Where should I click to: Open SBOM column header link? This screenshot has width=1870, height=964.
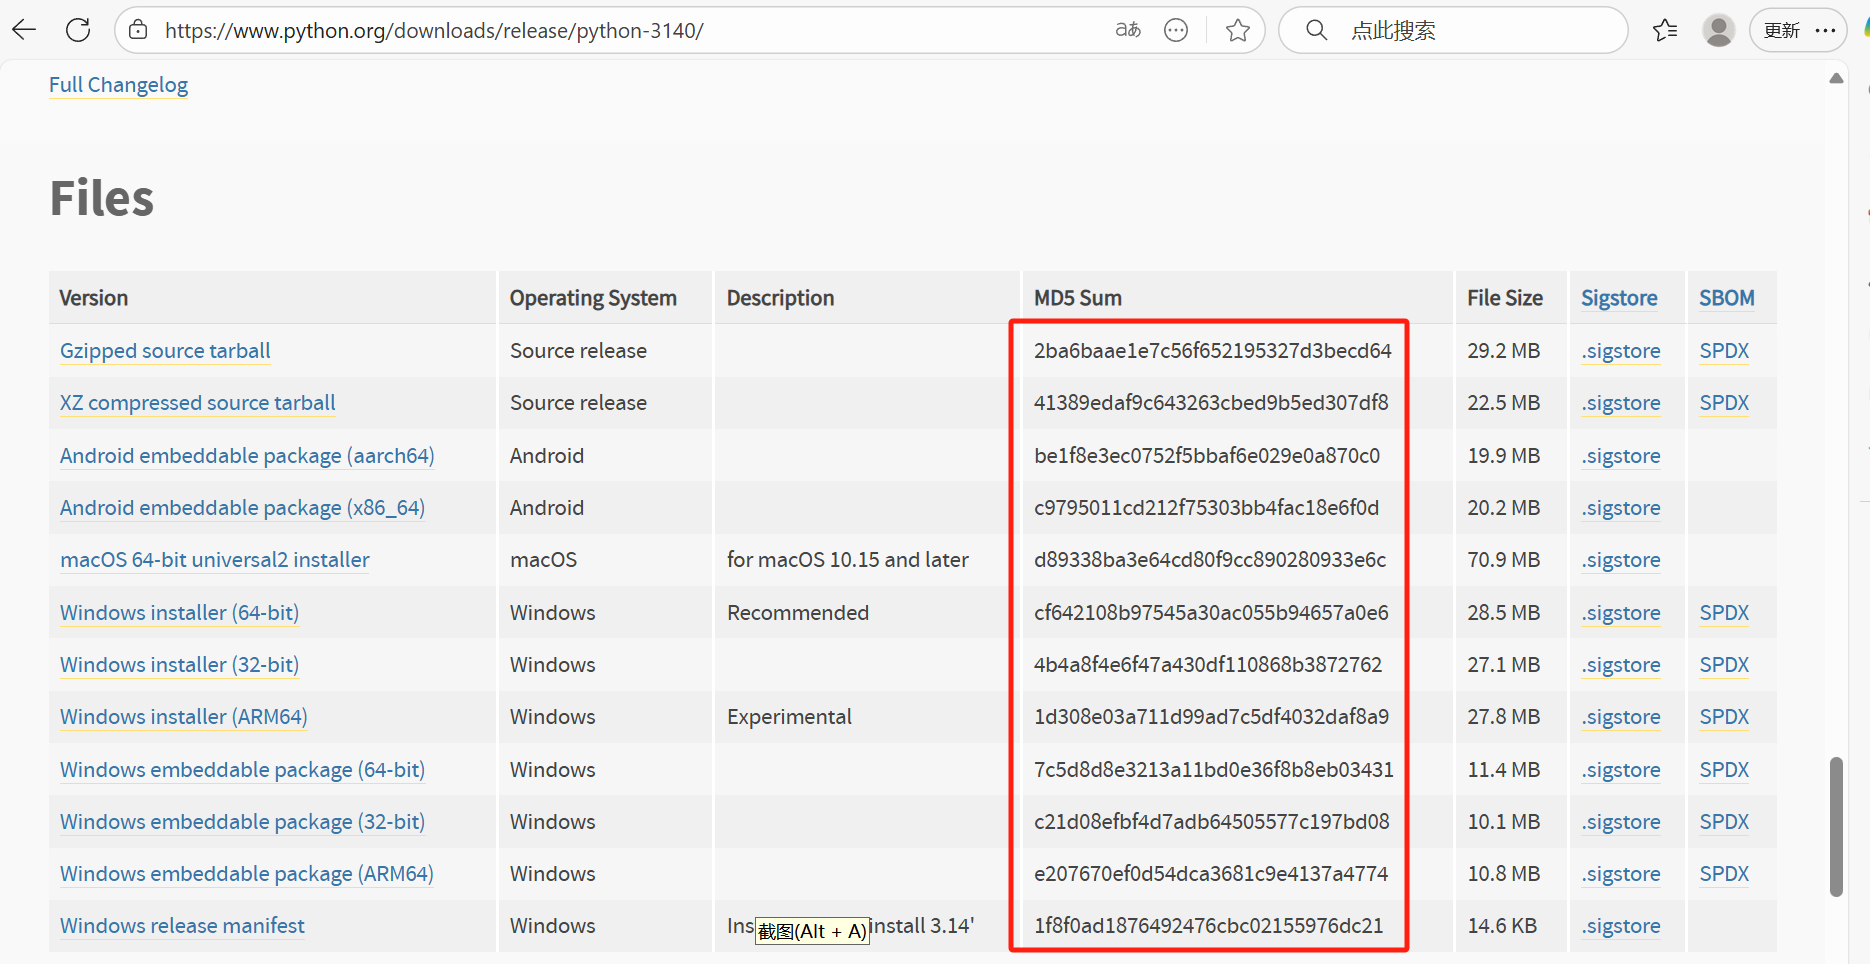(x=1727, y=298)
